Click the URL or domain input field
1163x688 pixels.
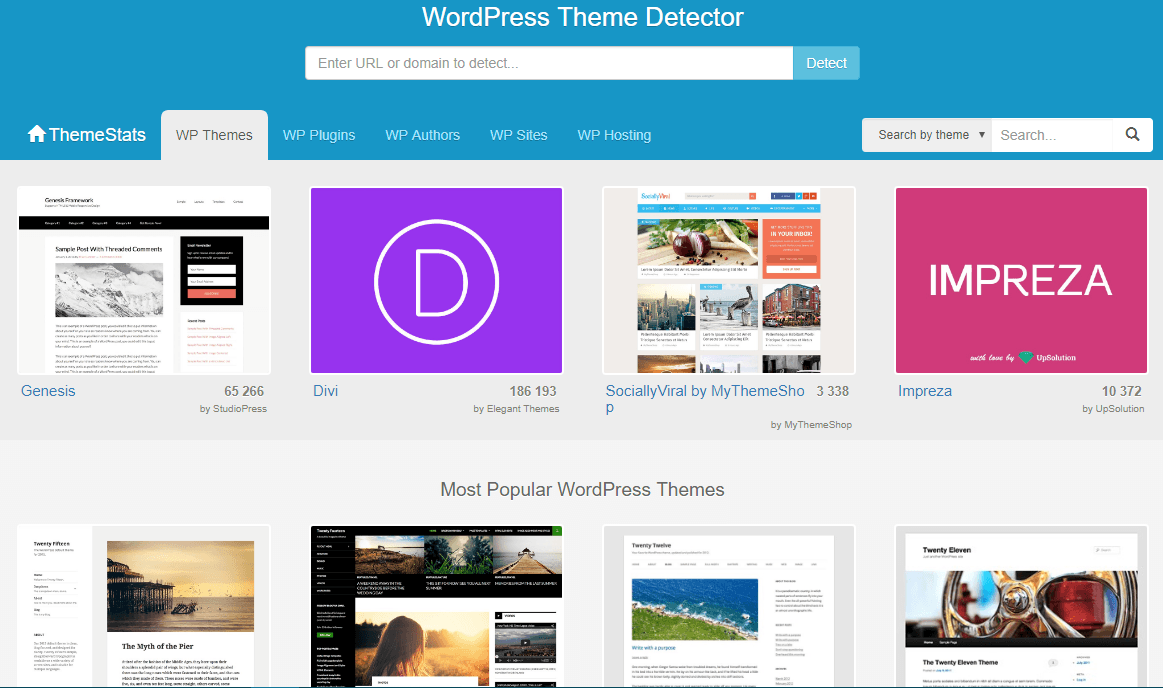[x=549, y=63]
